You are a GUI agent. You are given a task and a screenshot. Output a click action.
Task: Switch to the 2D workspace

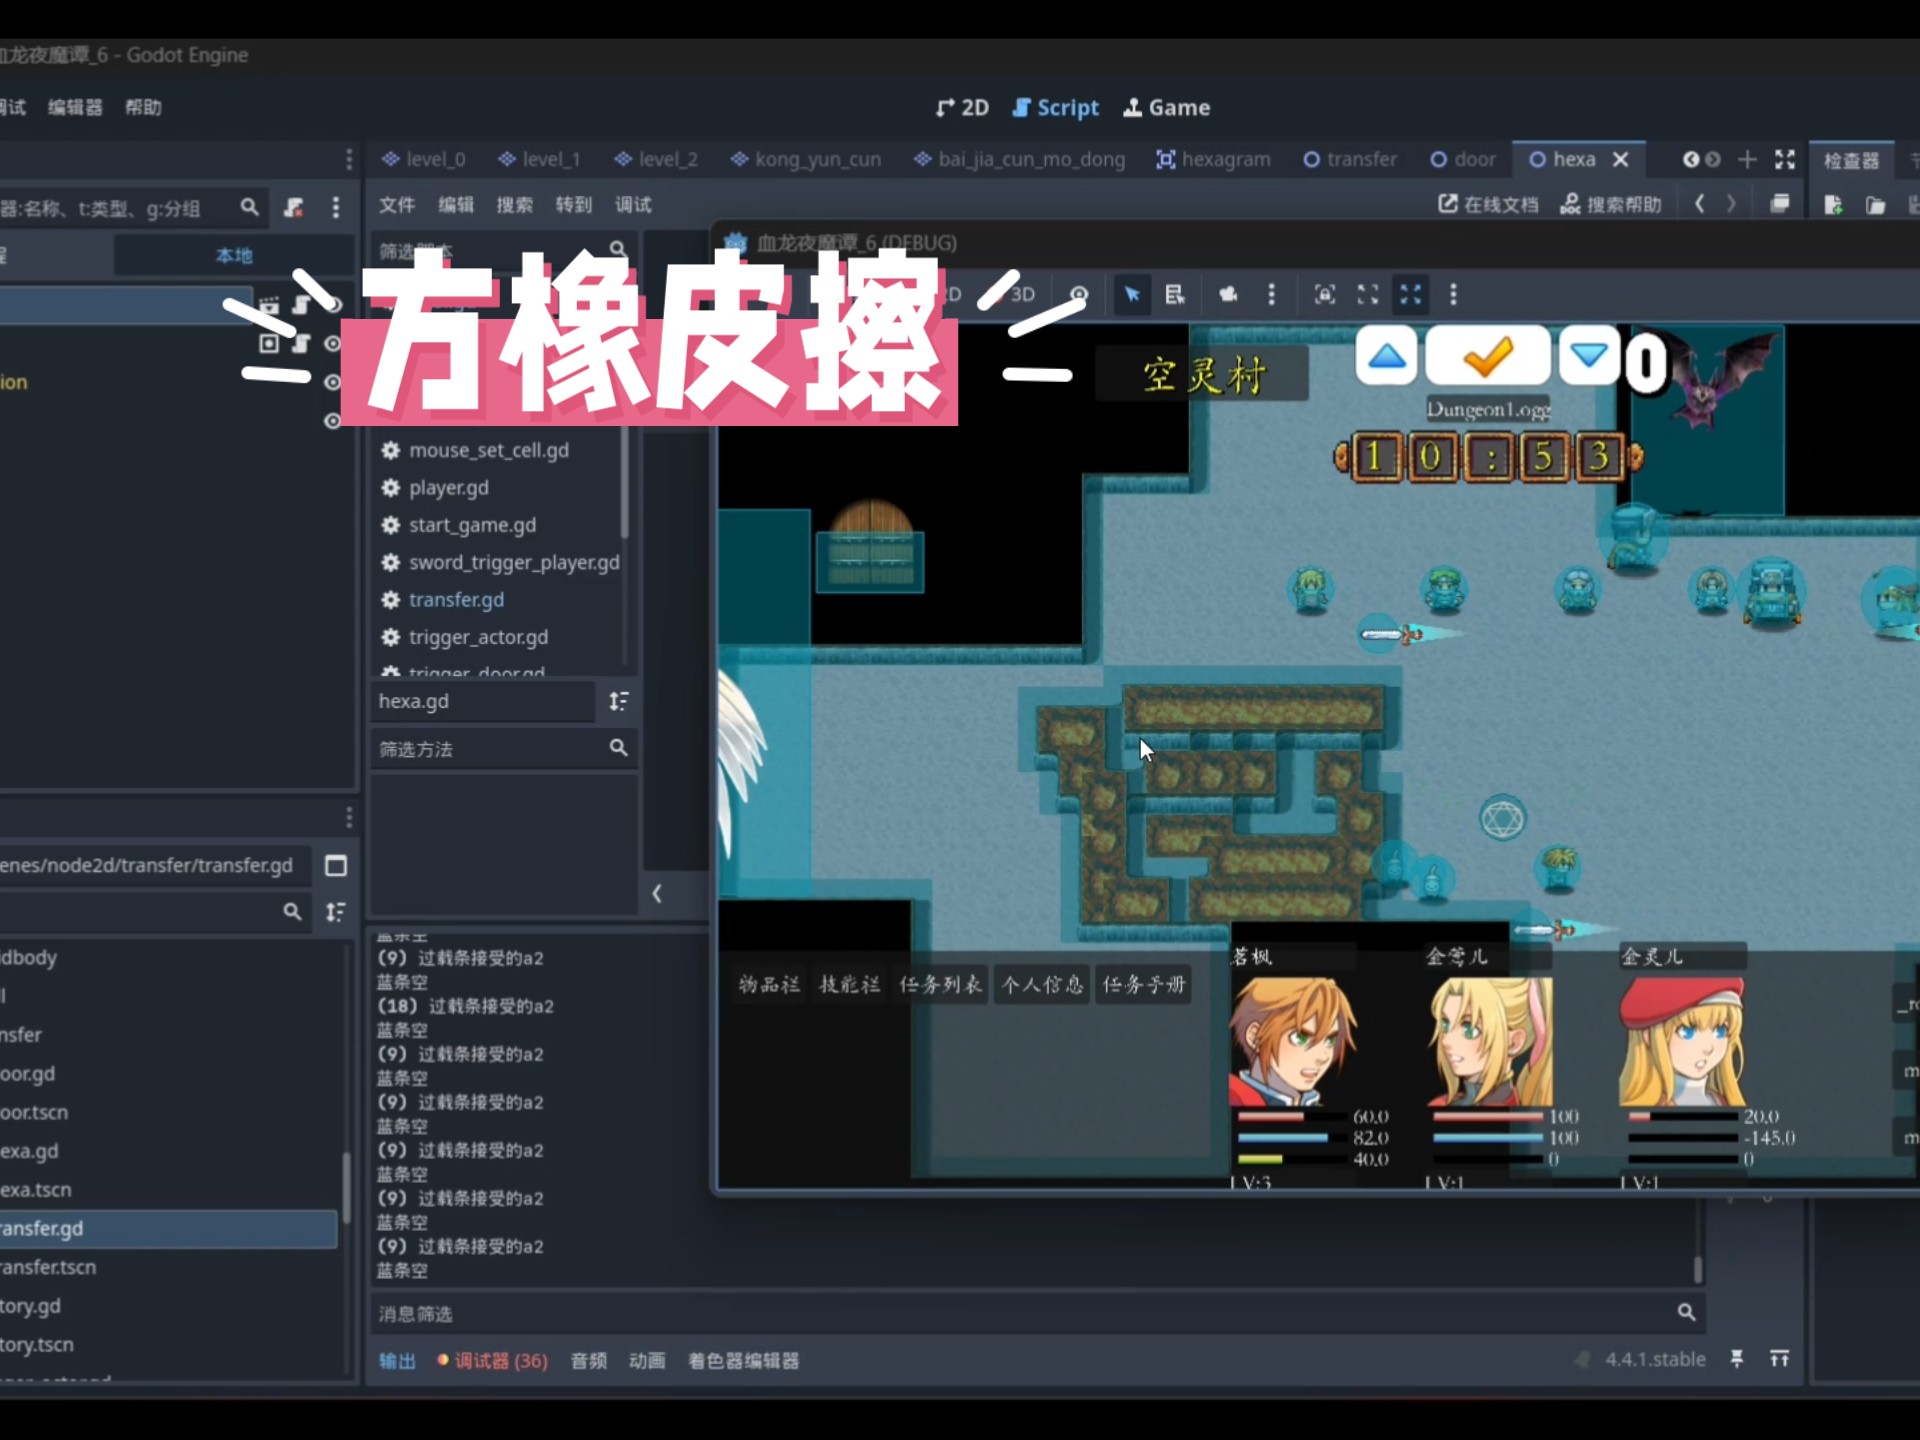(x=962, y=107)
